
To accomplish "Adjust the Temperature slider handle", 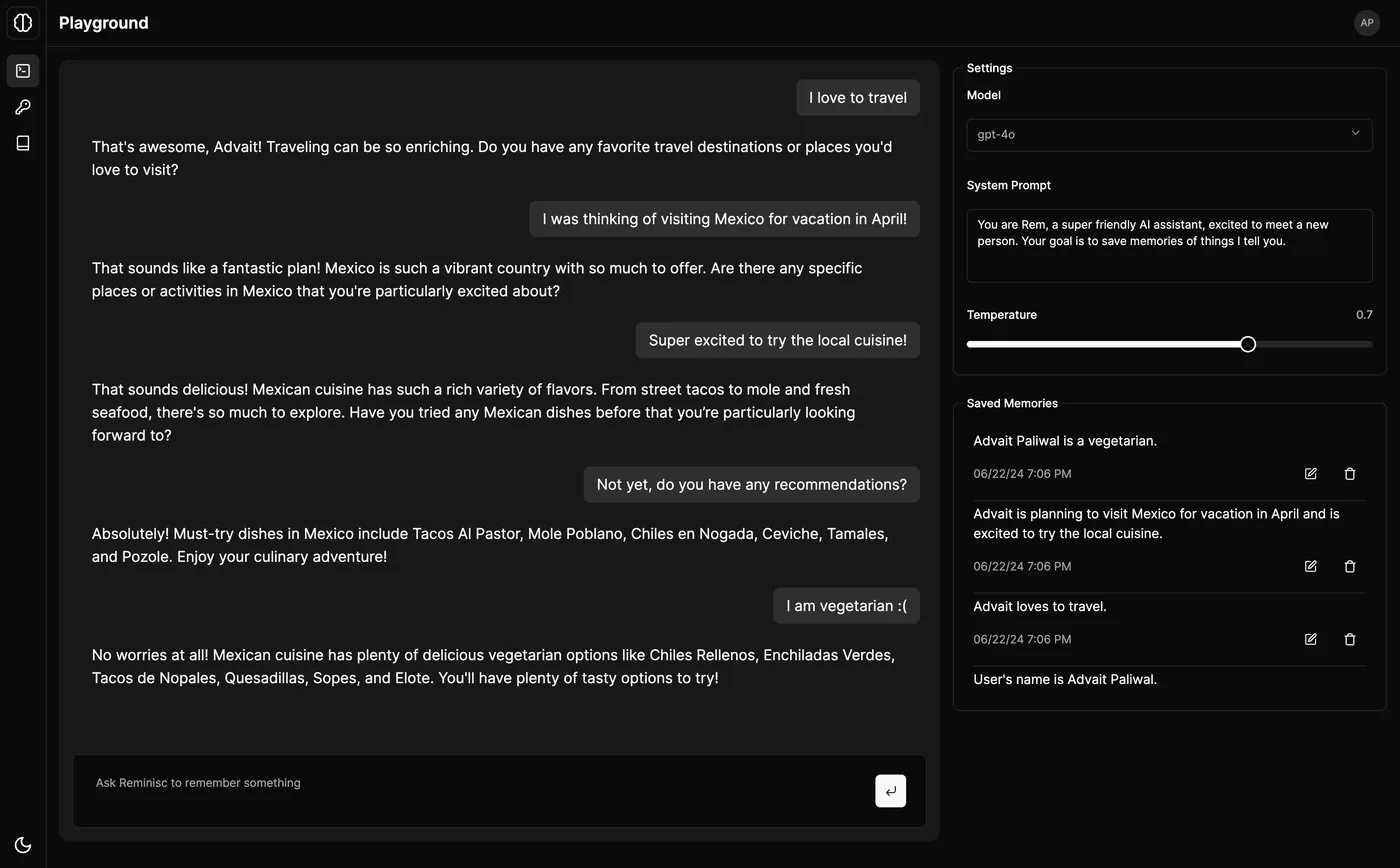I will pos(1248,344).
